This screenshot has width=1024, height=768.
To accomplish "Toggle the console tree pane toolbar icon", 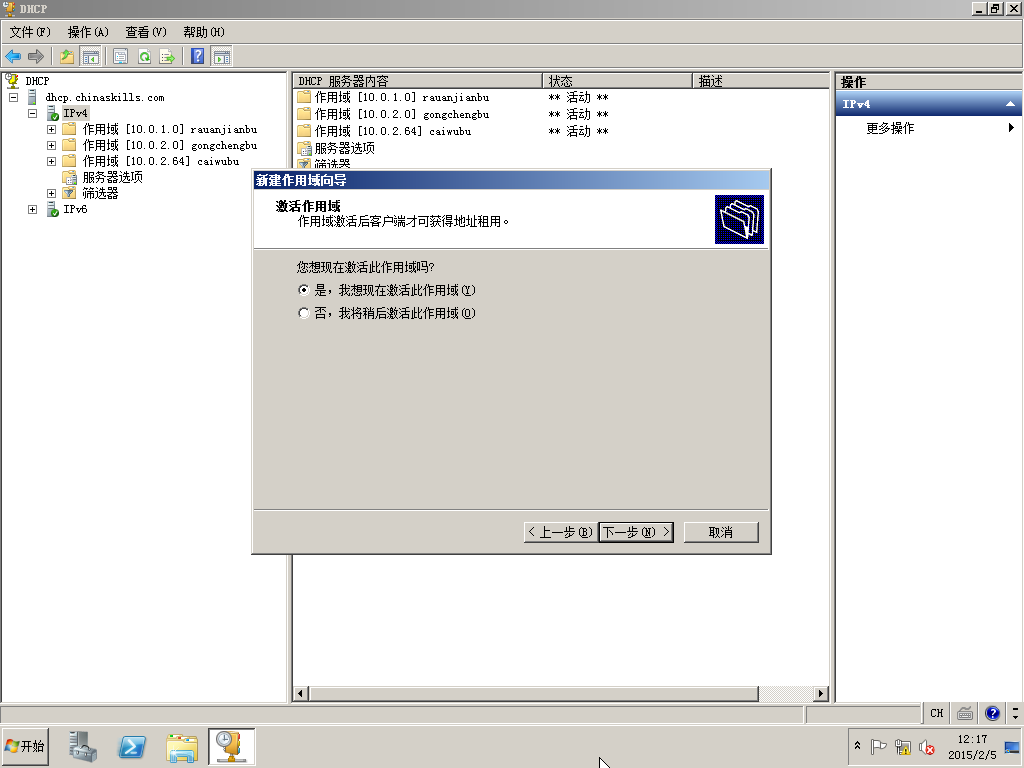I will click(90, 57).
